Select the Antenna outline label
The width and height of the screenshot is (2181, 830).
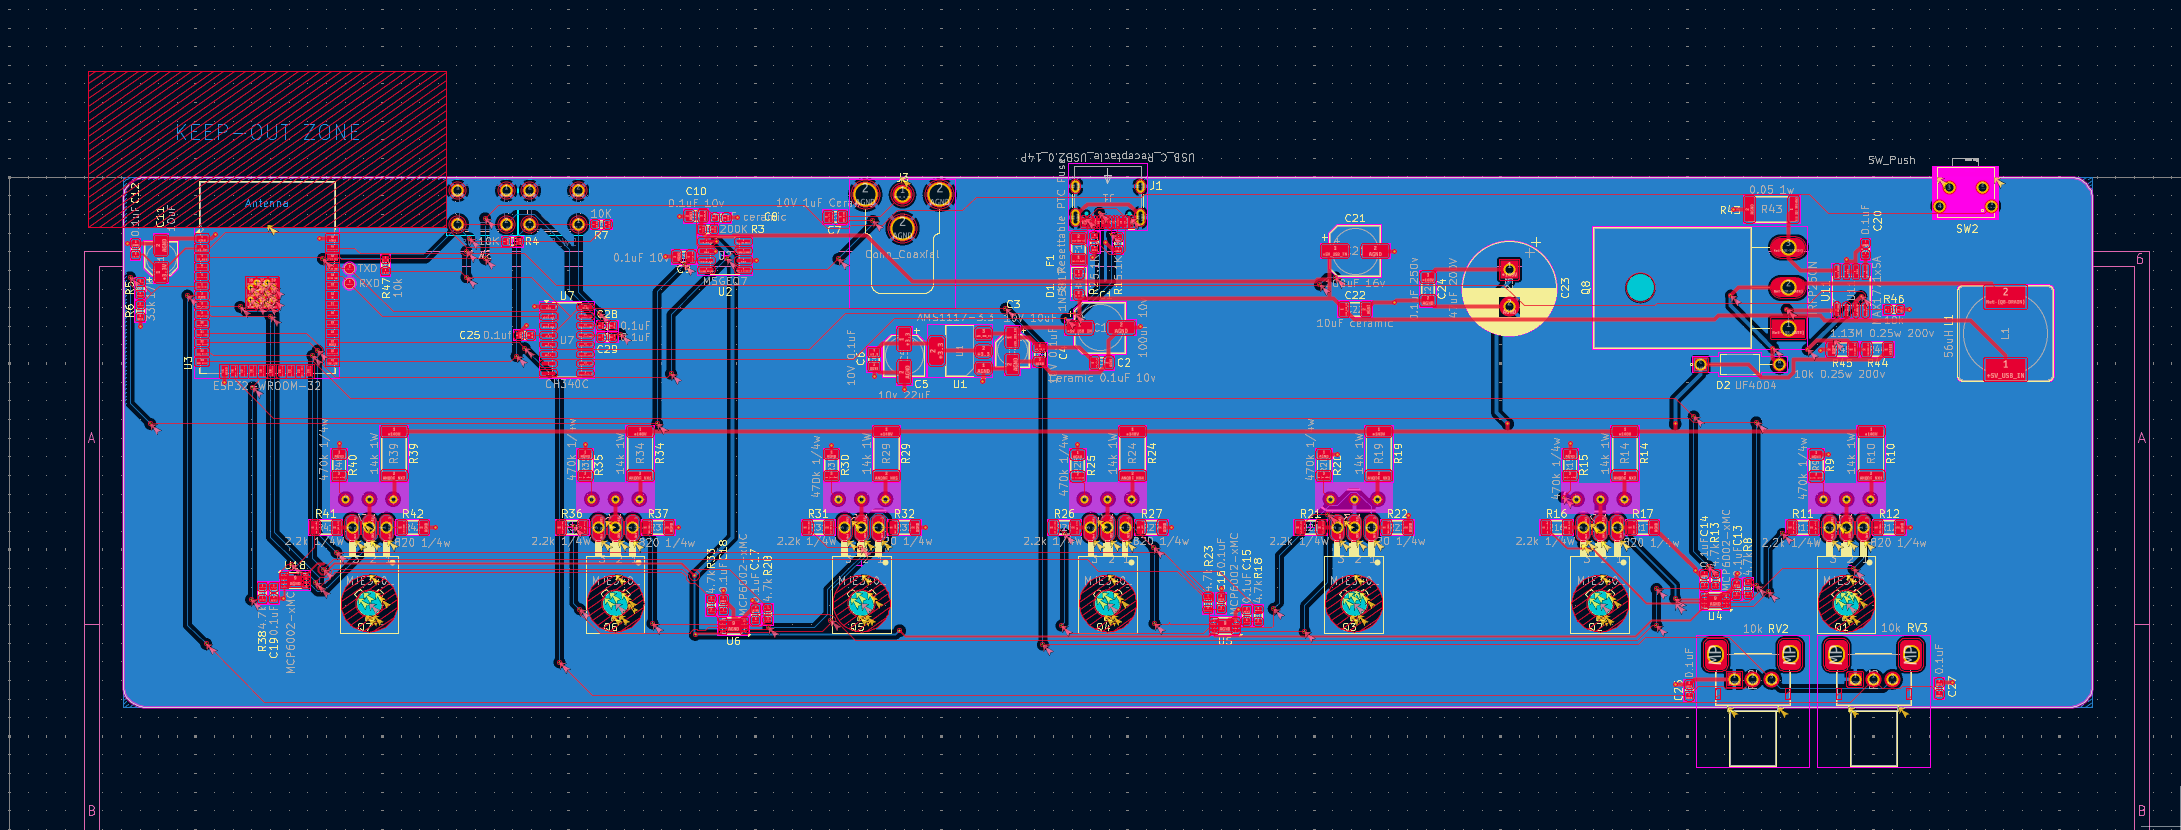tap(267, 203)
